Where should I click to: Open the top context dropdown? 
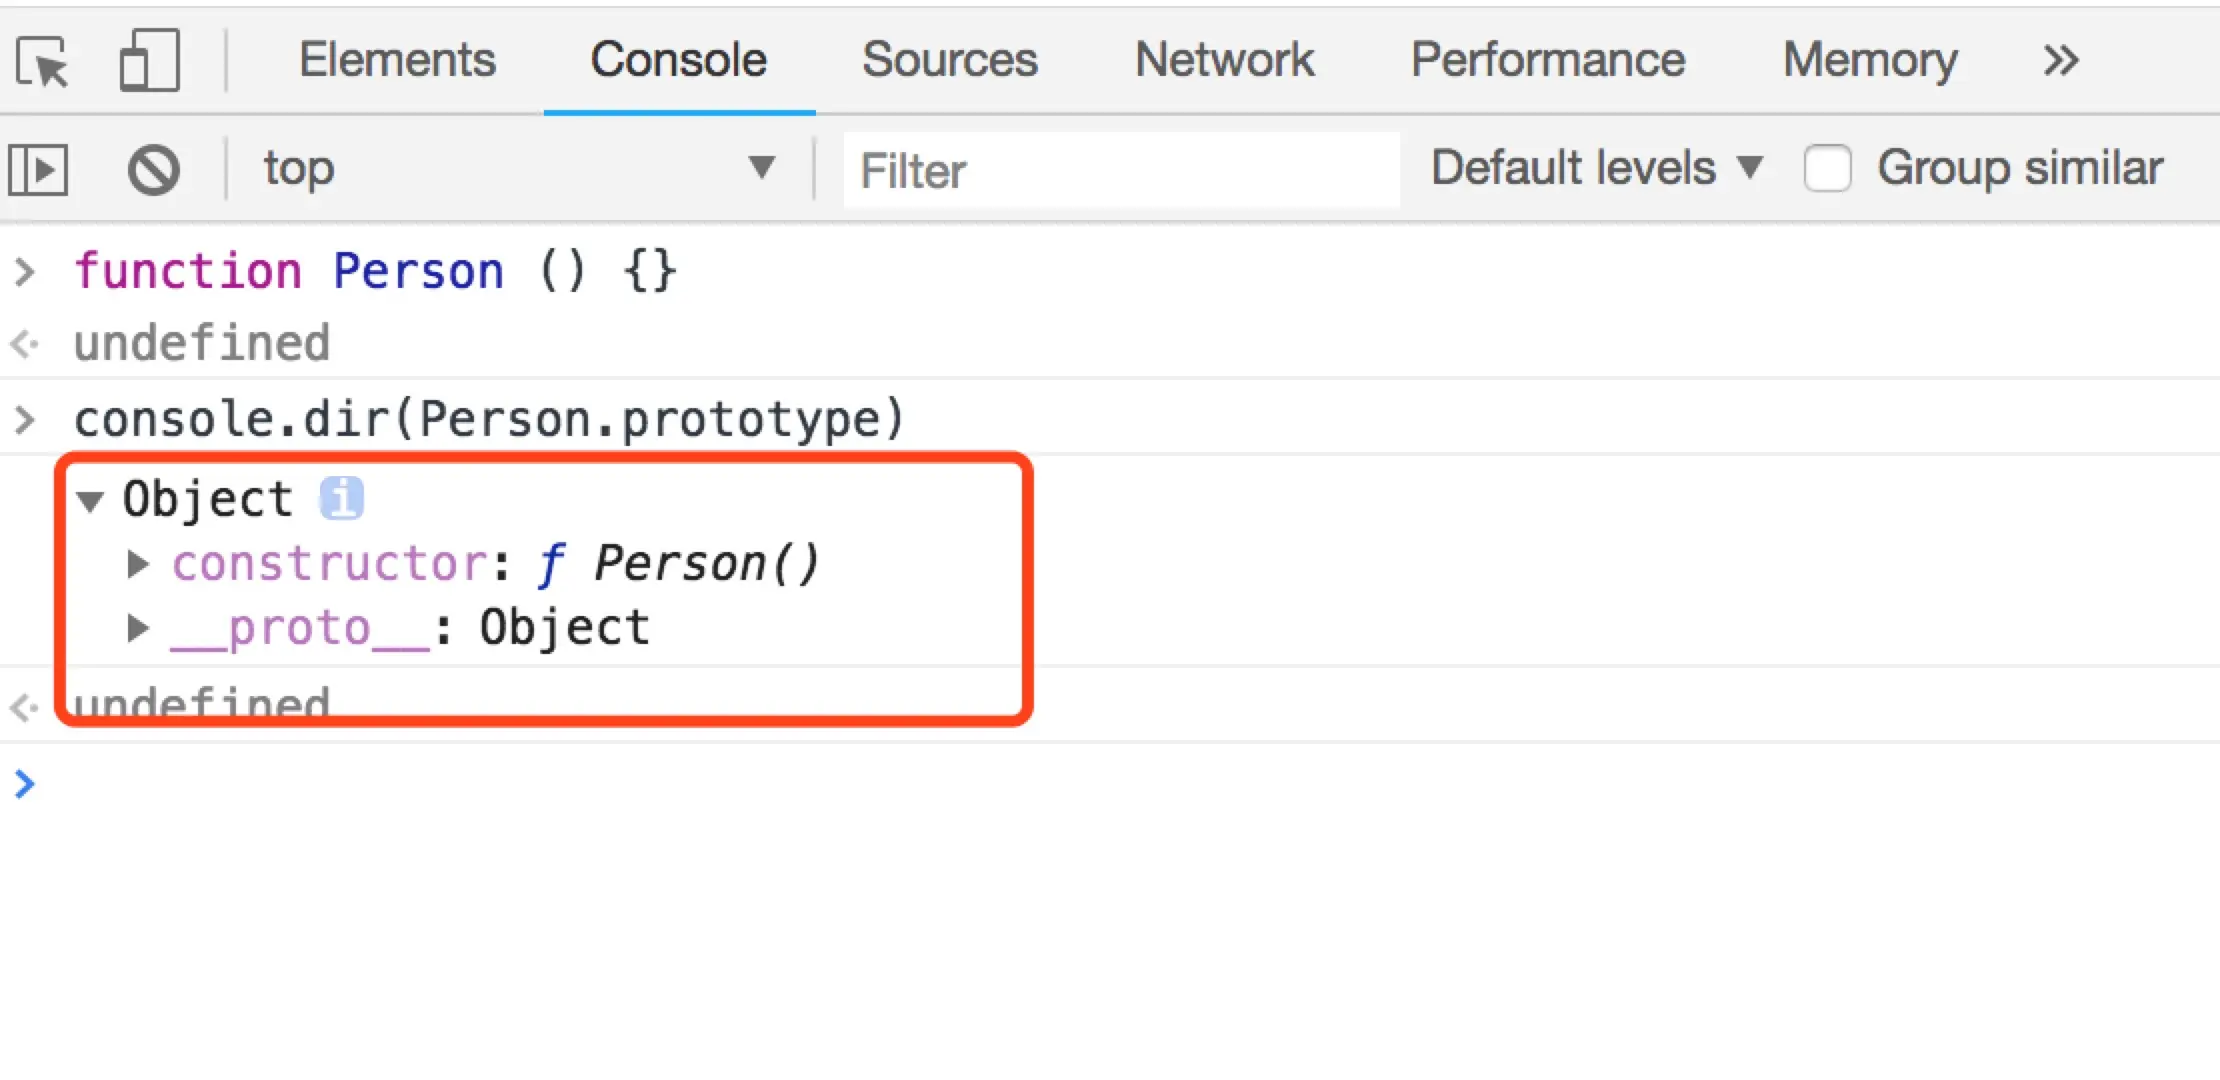[518, 168]
